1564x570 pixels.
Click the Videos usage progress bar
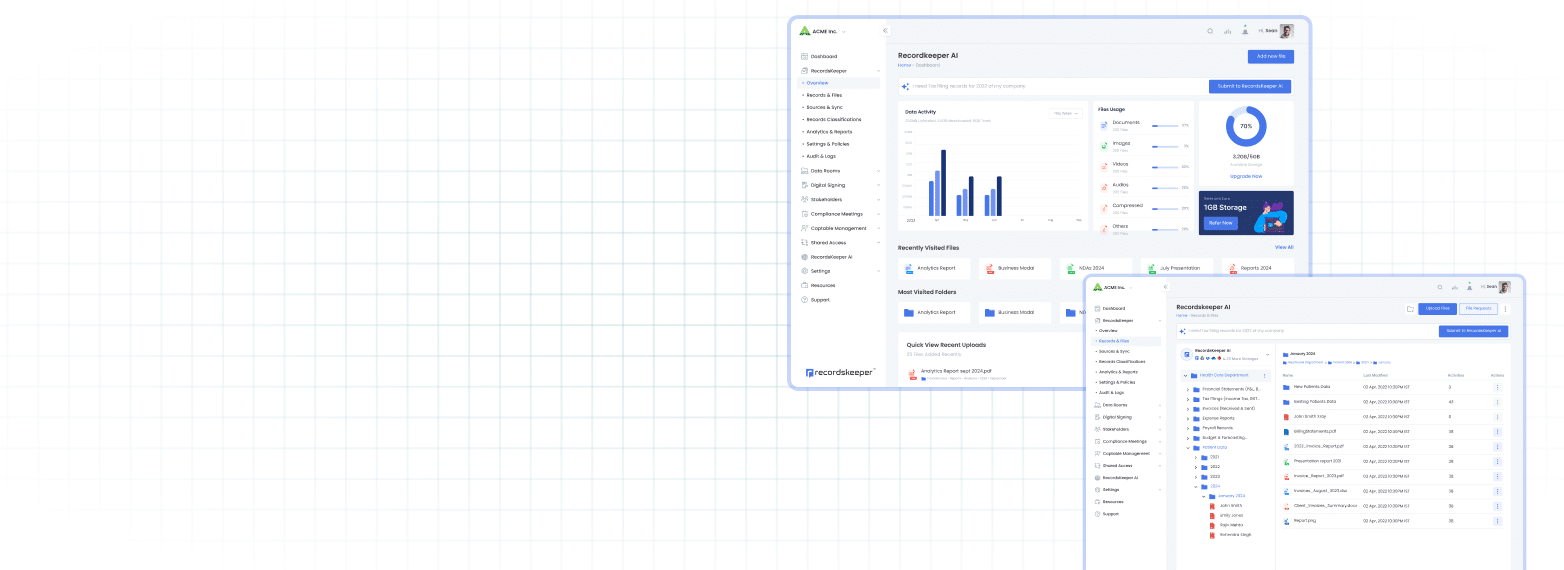[x=1164, y=167]
